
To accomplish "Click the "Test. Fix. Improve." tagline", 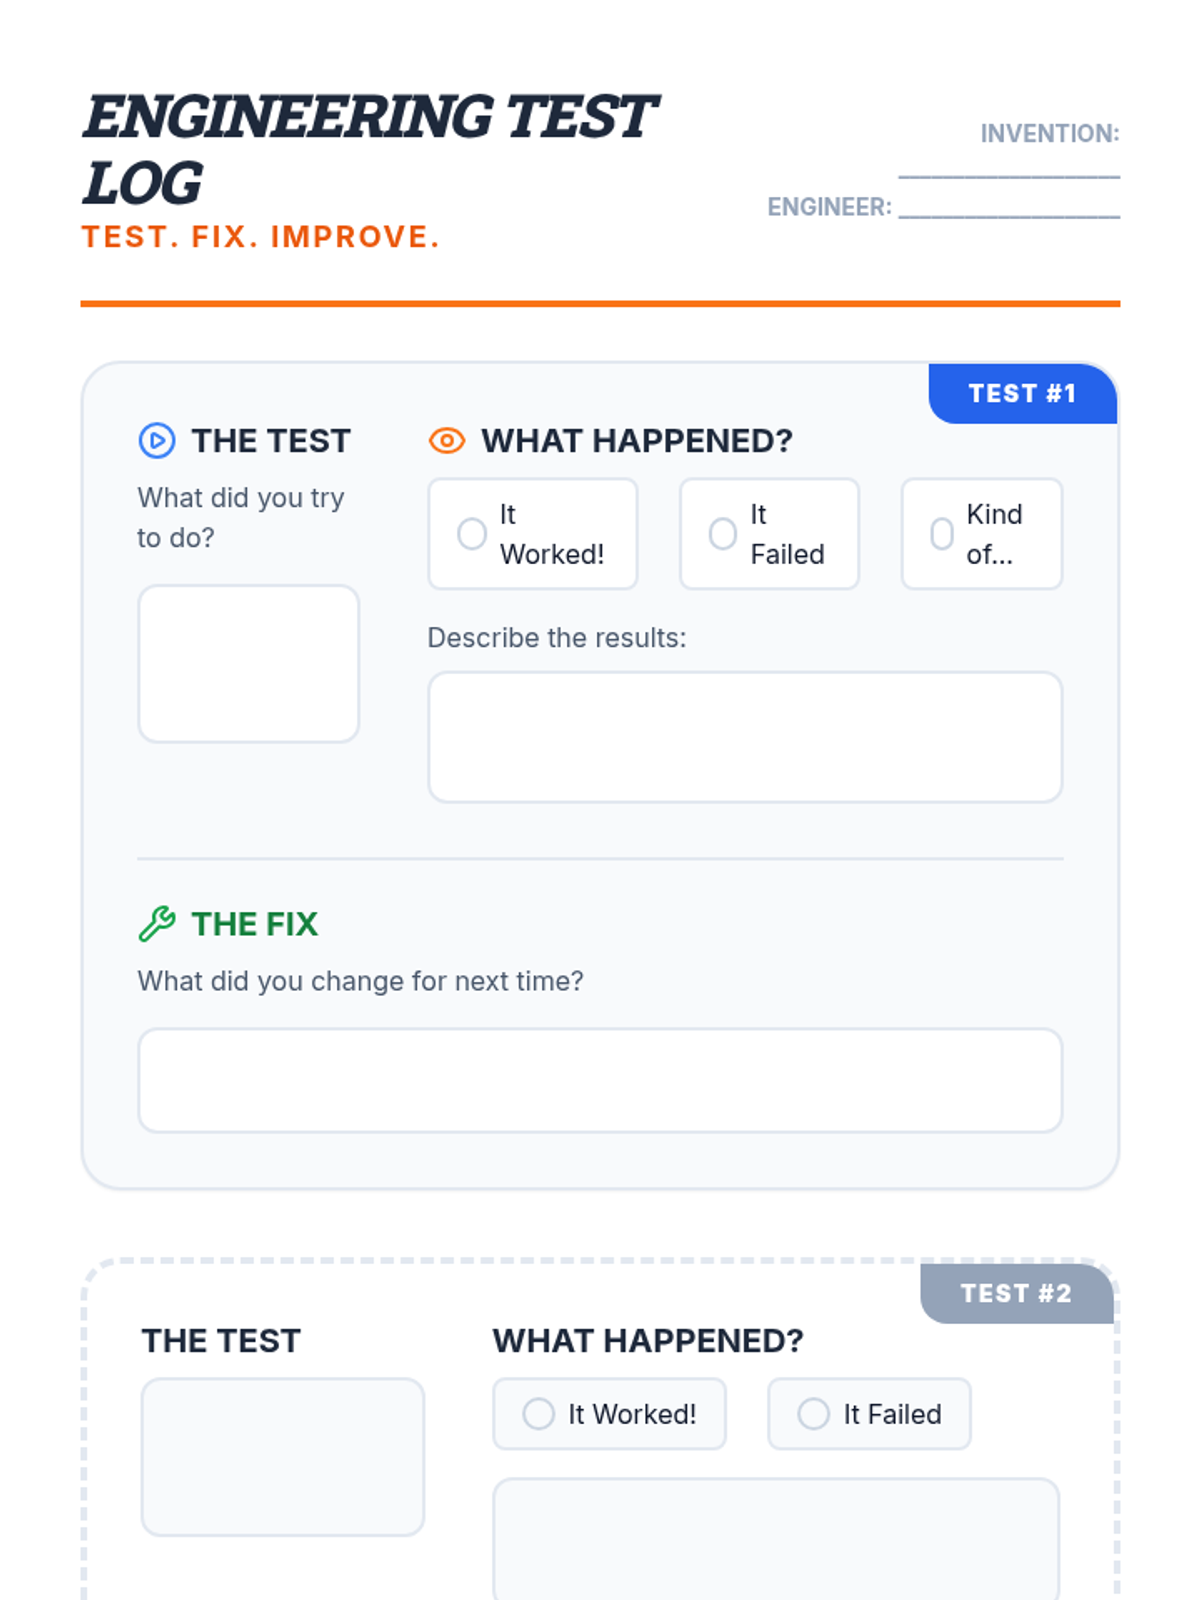I will click(x=261, y=237).
